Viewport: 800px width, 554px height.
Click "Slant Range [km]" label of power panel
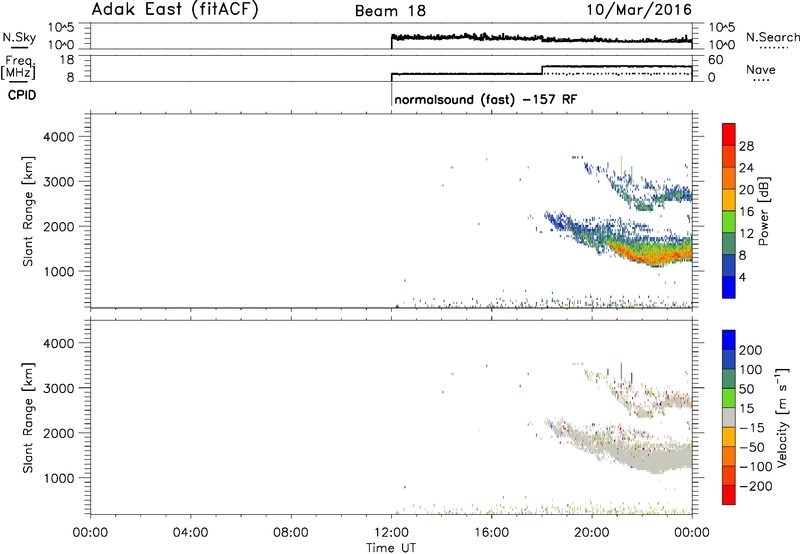28,211
